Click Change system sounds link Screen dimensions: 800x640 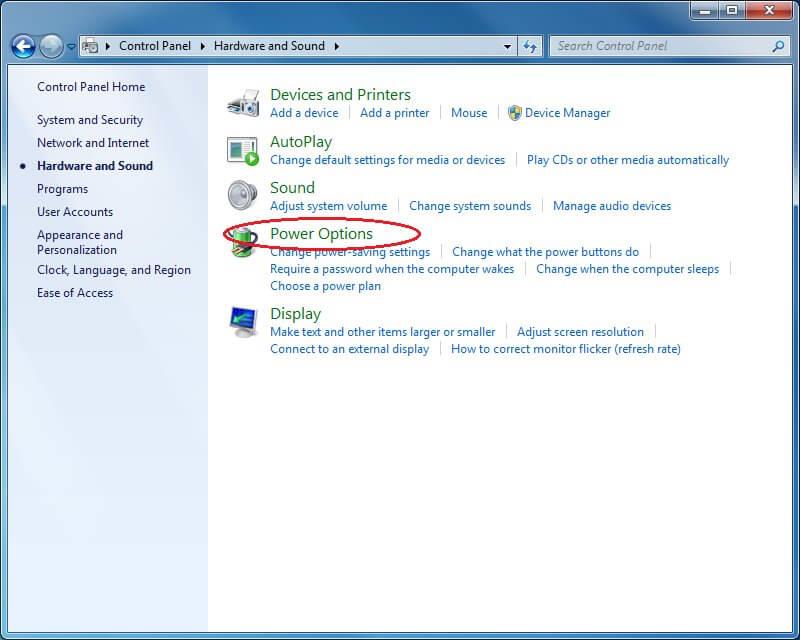click(470, 206)
